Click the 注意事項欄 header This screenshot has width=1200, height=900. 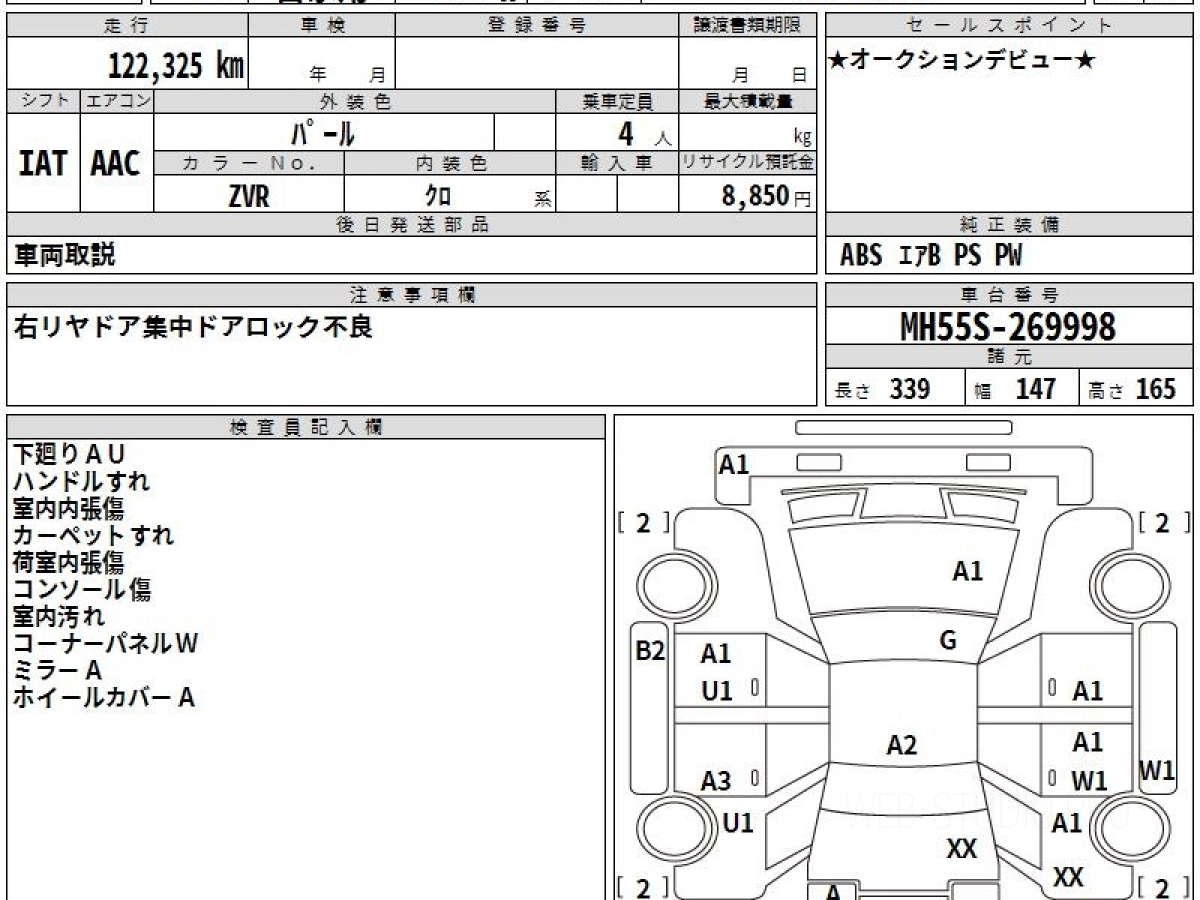[412, 294]
